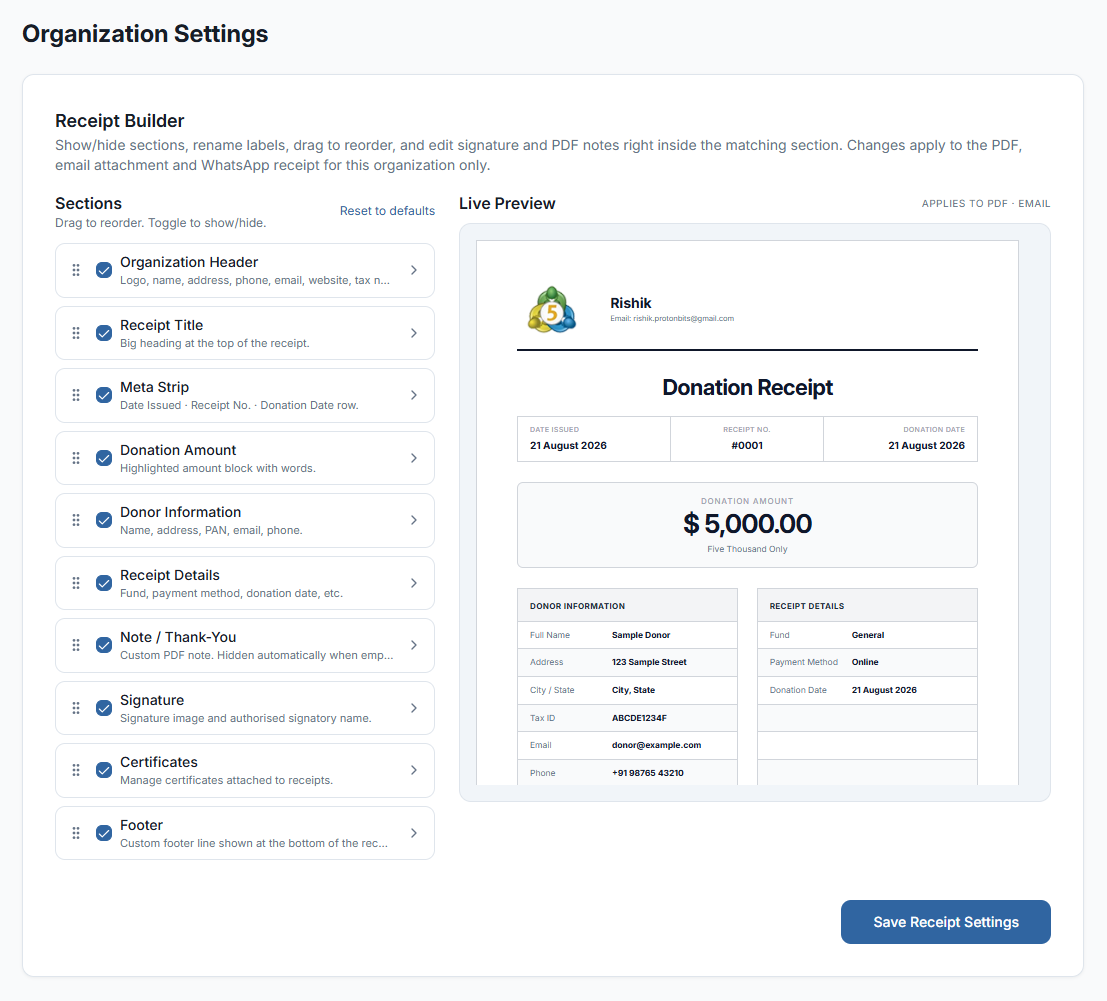This screenshot has width=1107, height=1001.
Task: Click the Rishik organization name in the preview
Action: coord(630,303)
